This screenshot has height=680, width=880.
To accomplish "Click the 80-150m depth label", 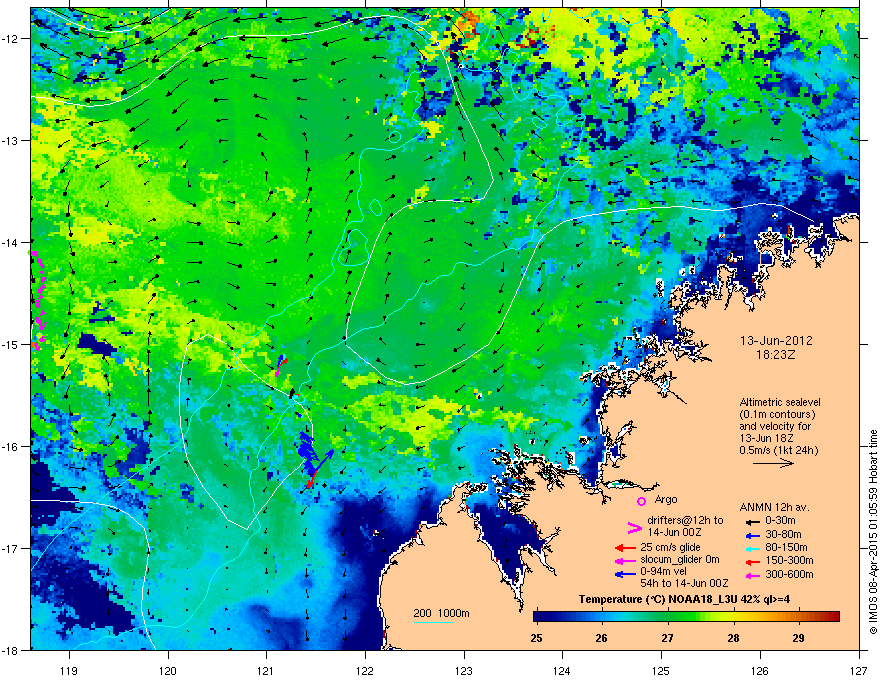I will (x=786, y=547).
